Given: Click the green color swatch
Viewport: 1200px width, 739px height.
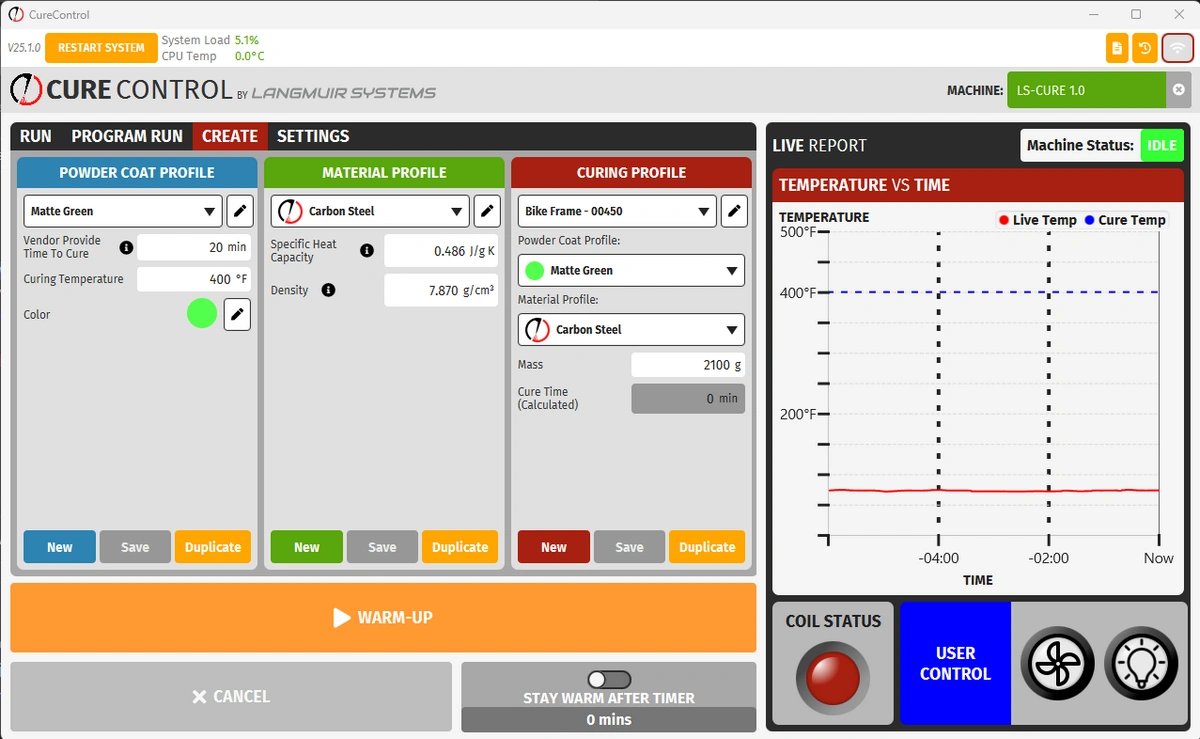Looking at the screenshot, I should (x=202, y=314).
